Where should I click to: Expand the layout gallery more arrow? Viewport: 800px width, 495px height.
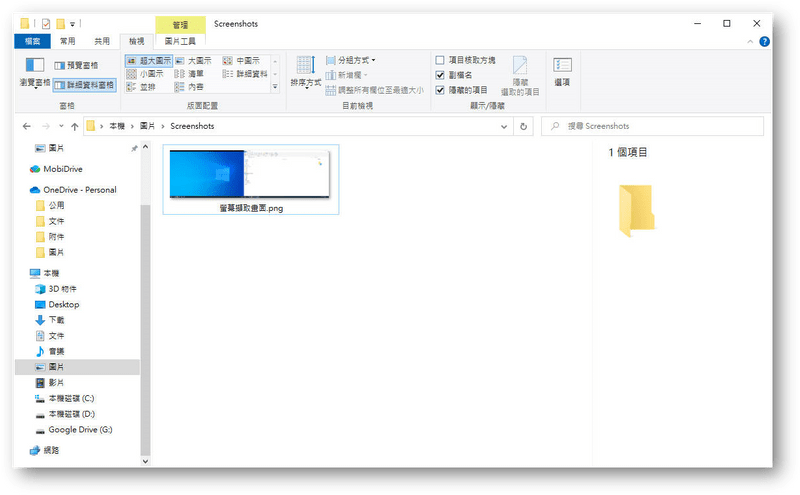pyautogui.click(x=274, y=88)
